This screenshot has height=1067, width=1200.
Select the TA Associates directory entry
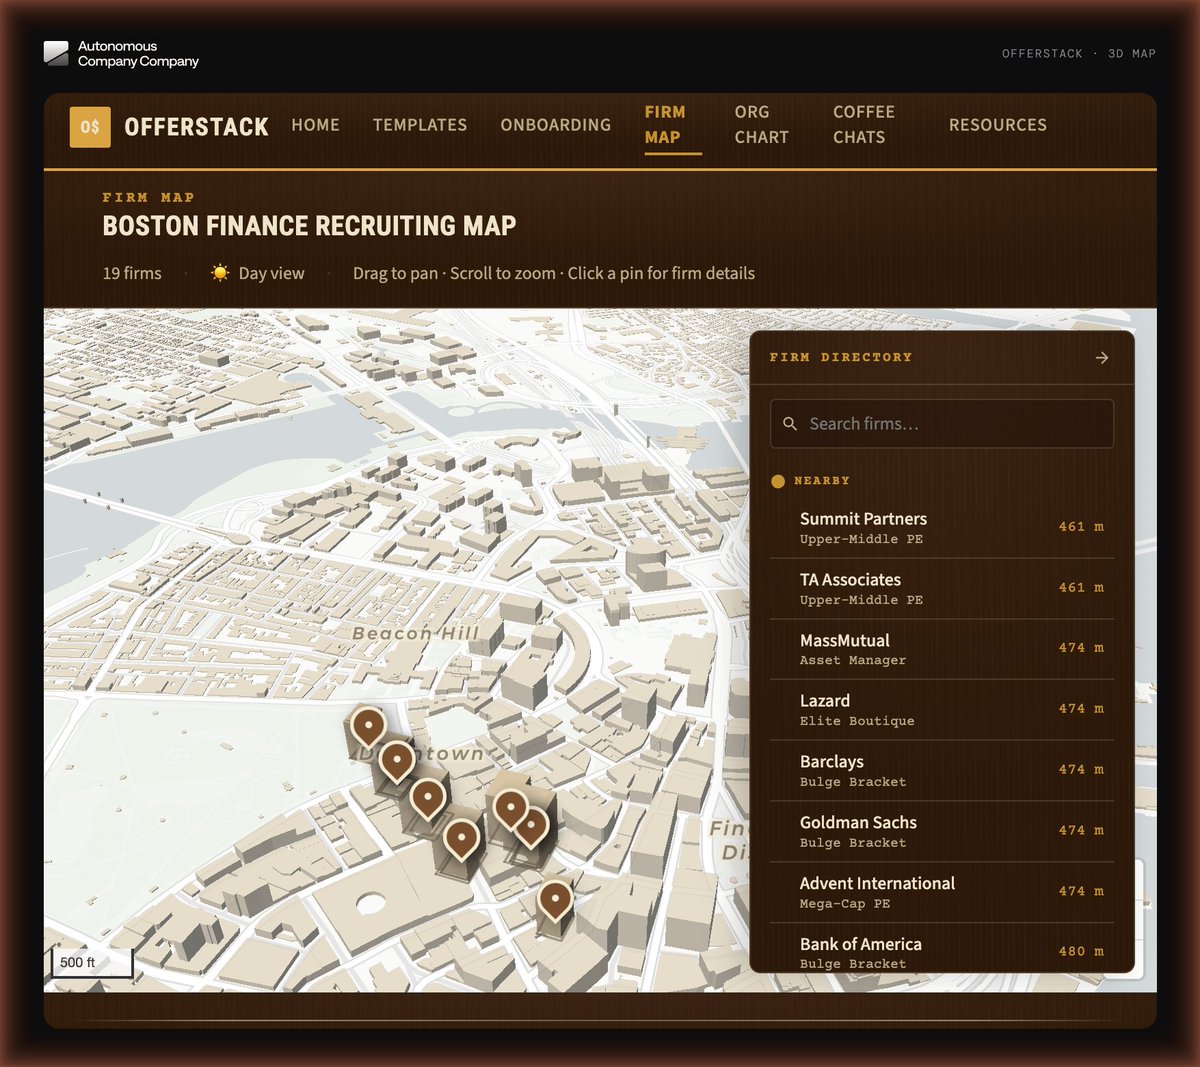point(942,589)
